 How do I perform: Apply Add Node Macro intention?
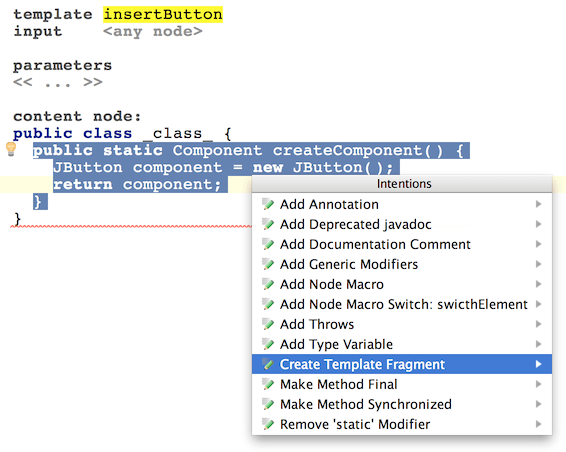point(402,284)
